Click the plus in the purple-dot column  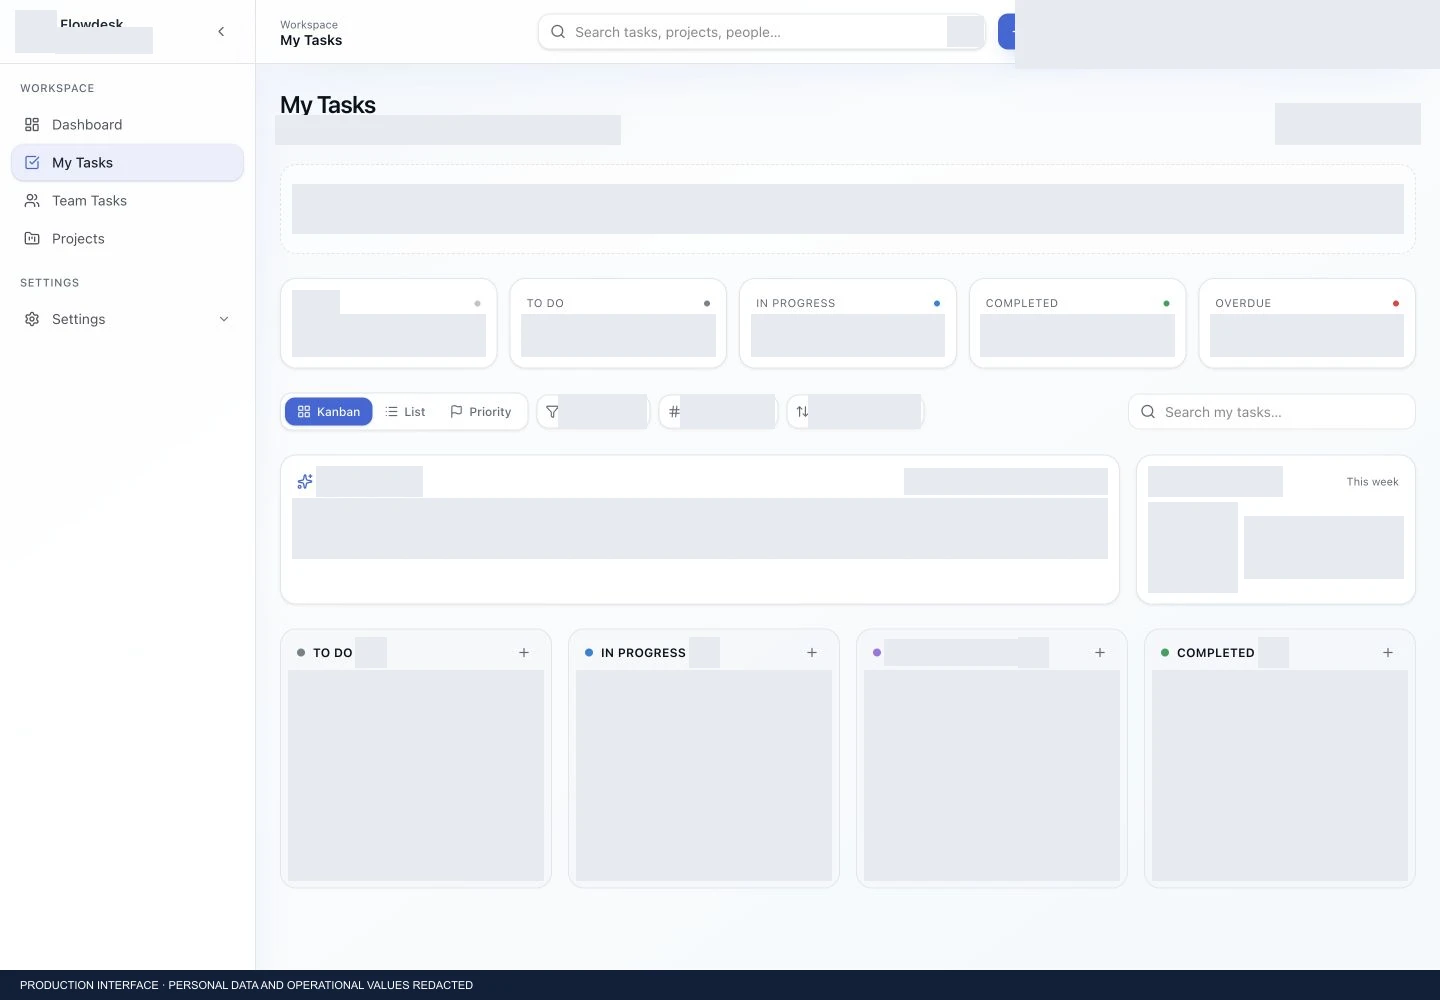coord(1100,653)
